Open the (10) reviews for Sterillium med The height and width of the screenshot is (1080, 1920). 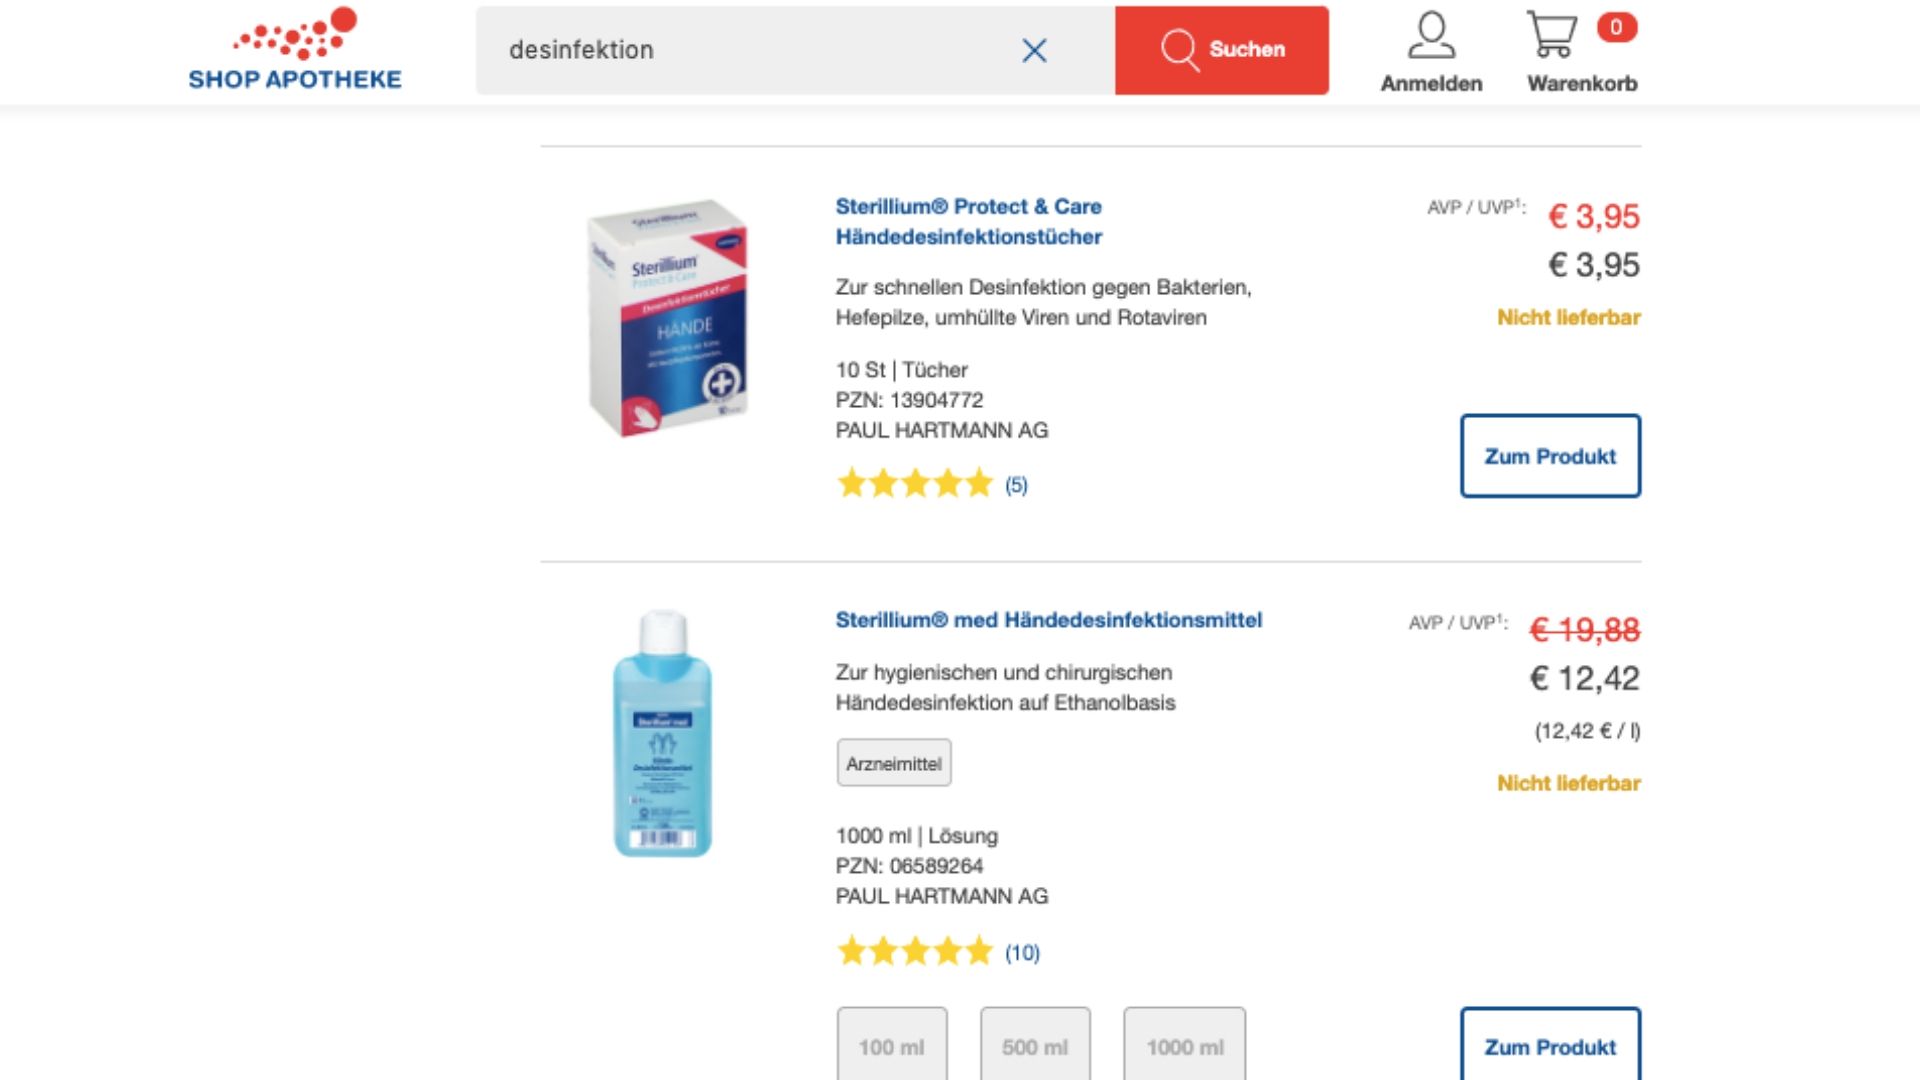click(x=1022, y=953)
